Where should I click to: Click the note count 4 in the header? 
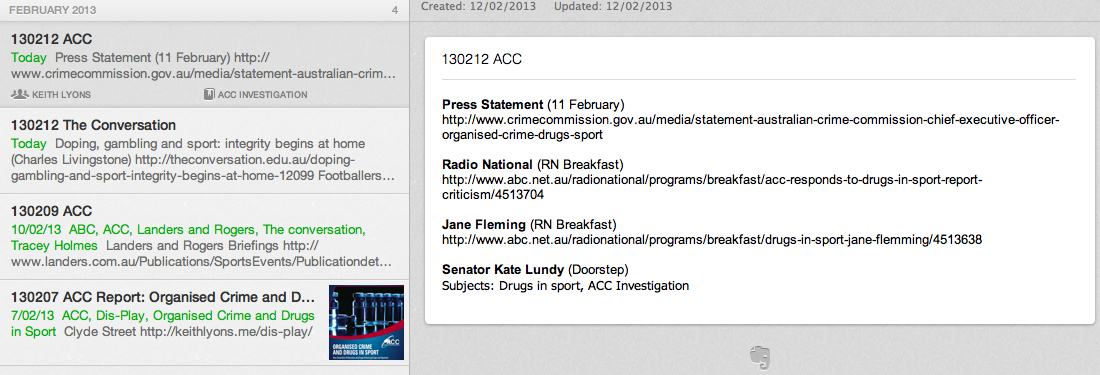click(x=395, y=10)
